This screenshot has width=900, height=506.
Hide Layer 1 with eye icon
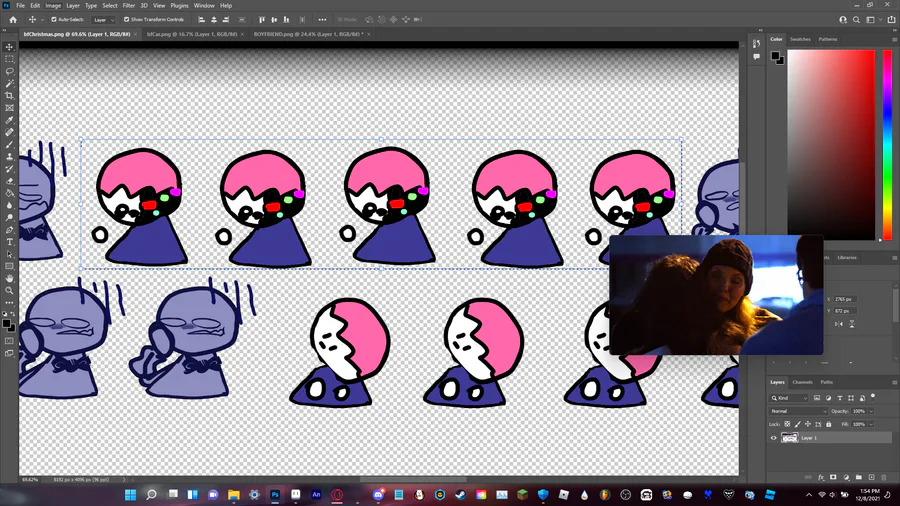[x=773, y=438]
